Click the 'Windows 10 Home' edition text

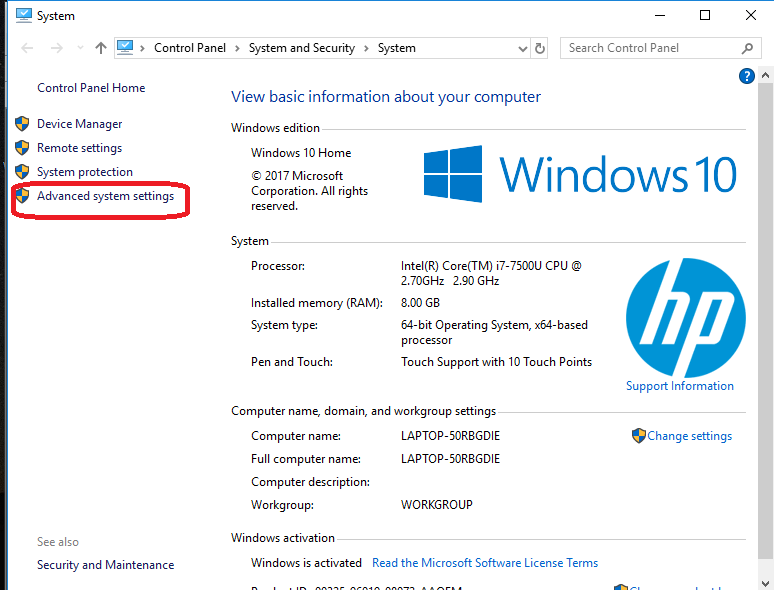coord(301,153)
